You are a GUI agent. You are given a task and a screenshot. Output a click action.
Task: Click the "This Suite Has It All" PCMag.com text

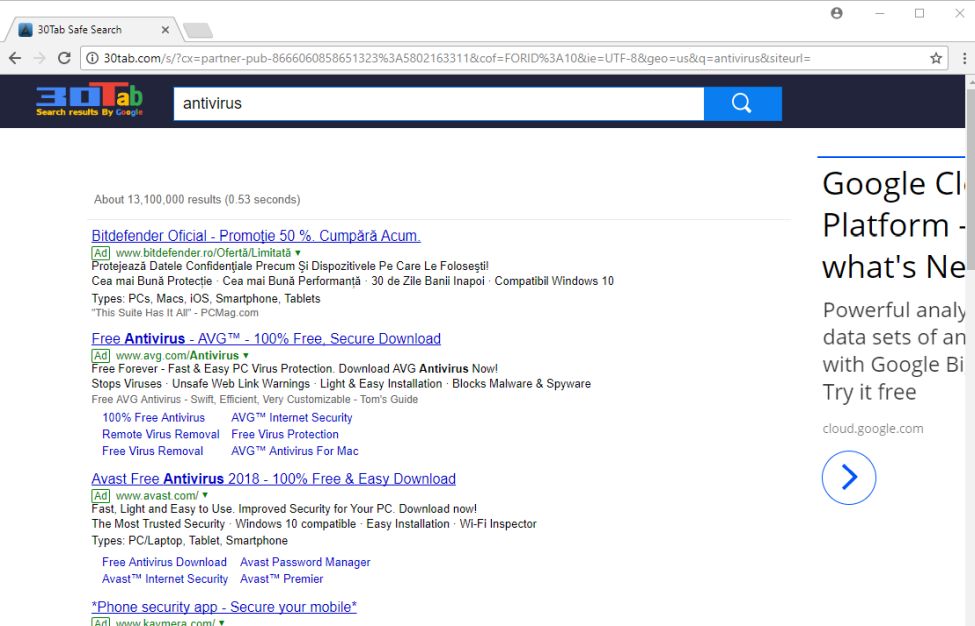coord(175,313)
